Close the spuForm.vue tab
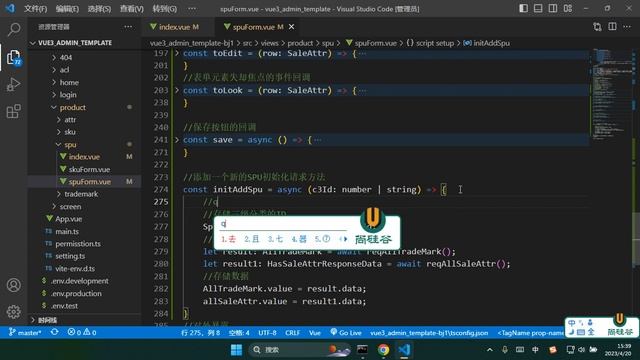 (291, 27)
